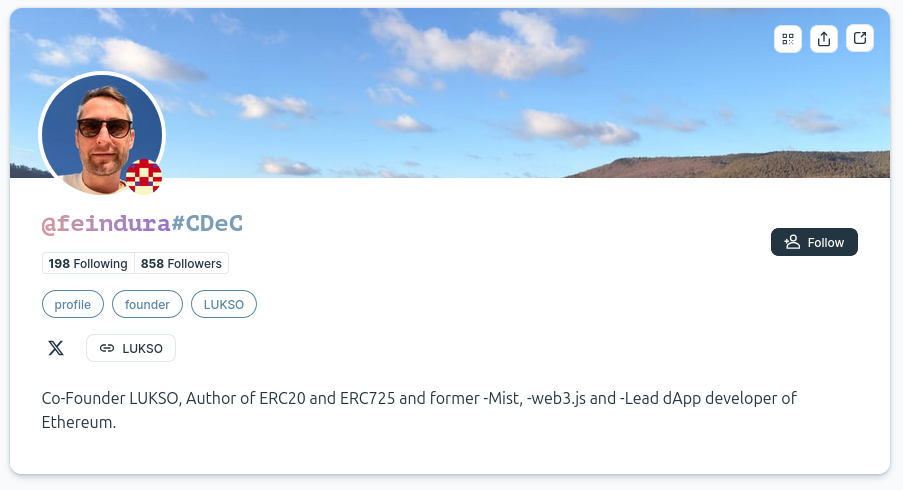This screenshot has height=490, width=903.
Task: Click the @feindura username
Action: 106,224
